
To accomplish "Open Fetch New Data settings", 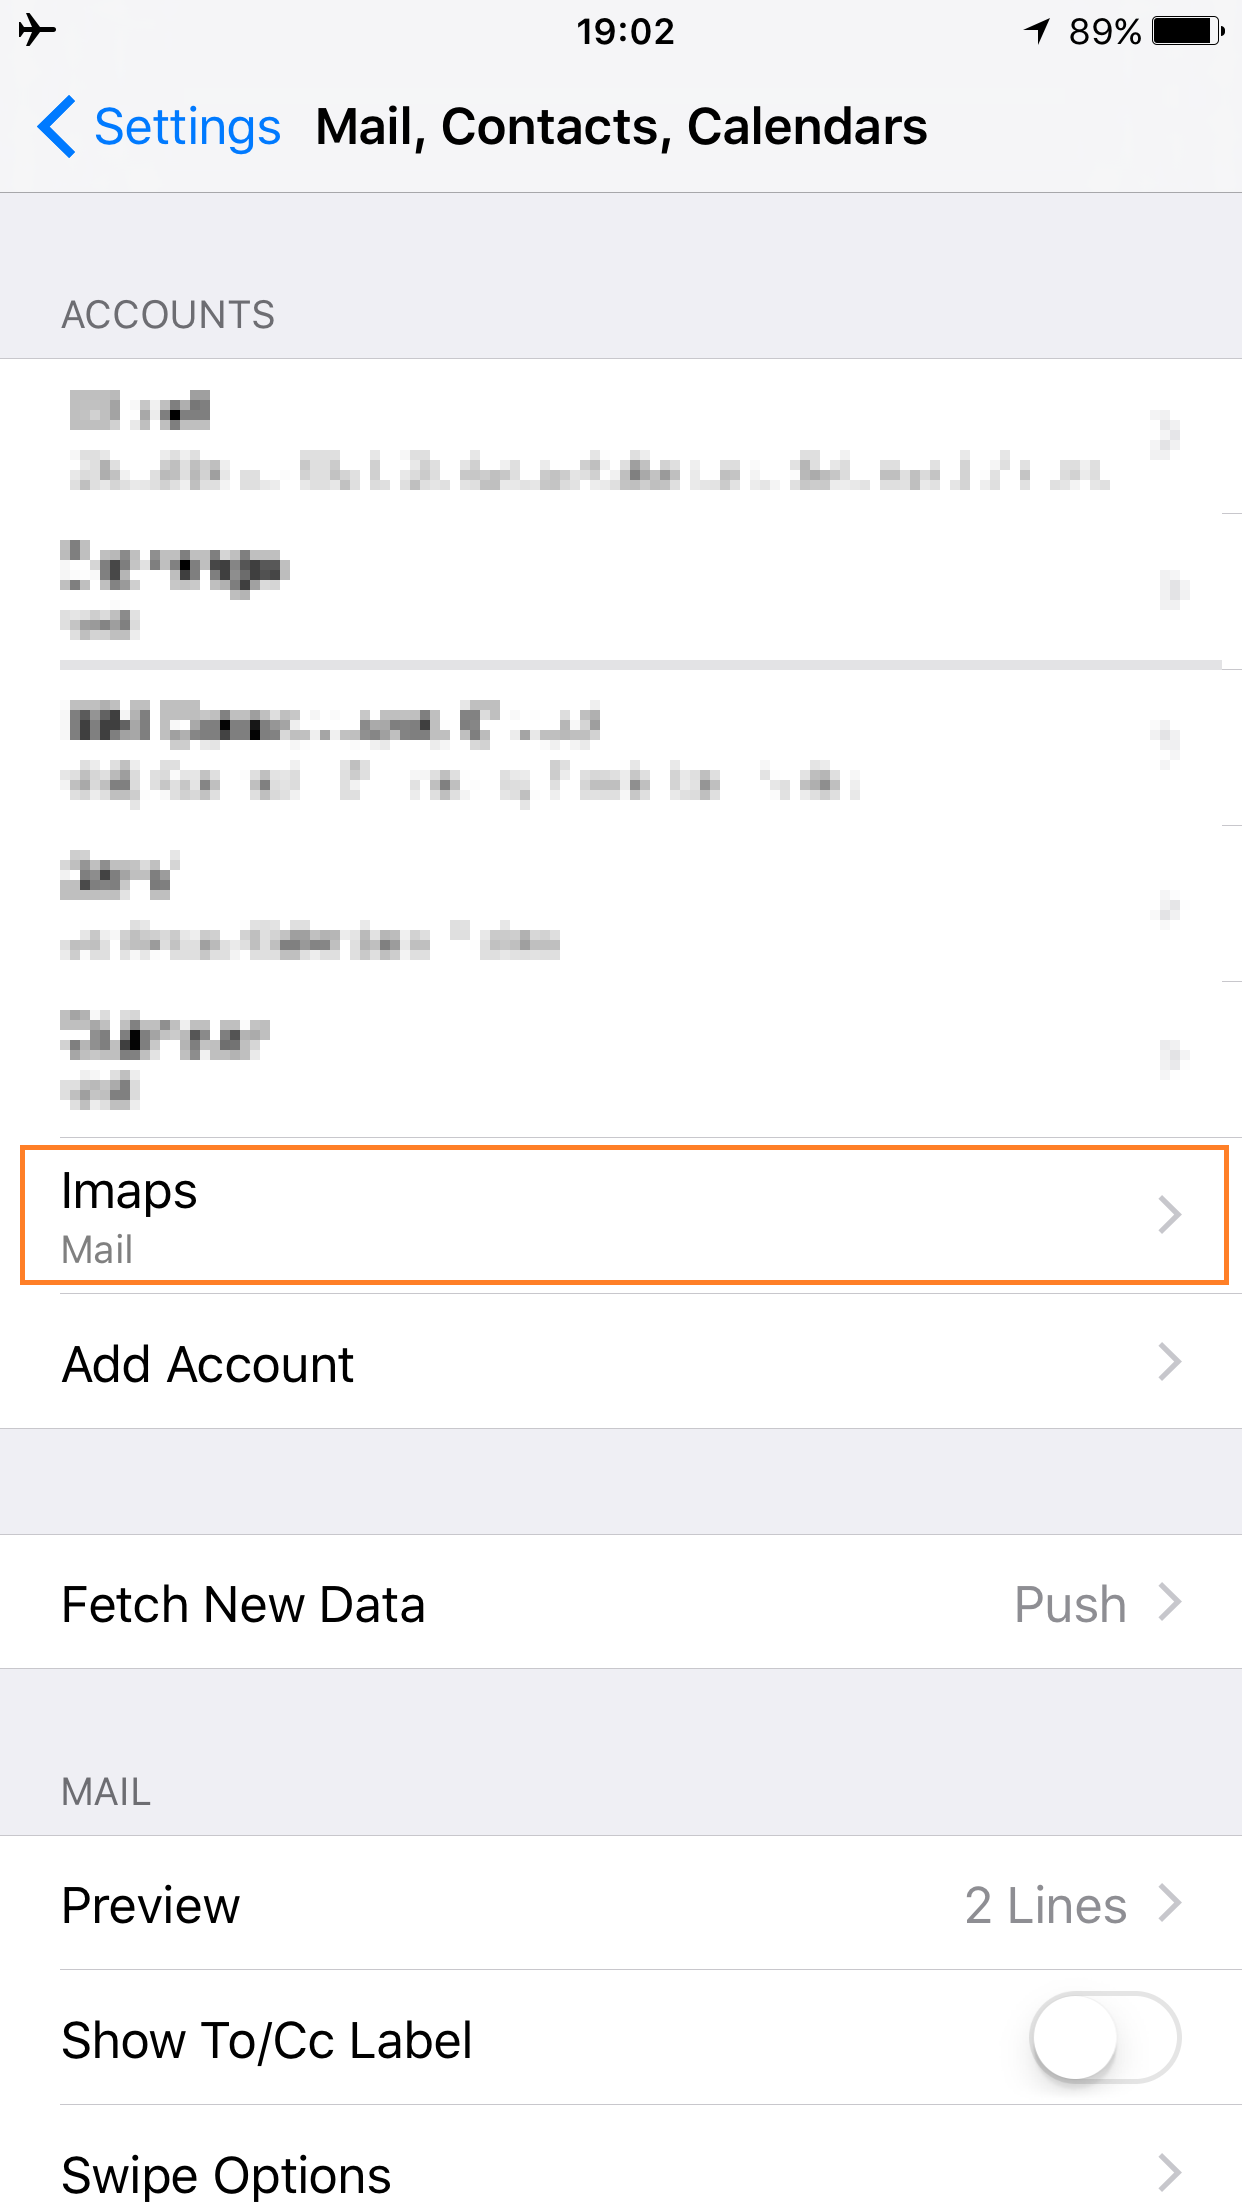I will point(243,1604).
